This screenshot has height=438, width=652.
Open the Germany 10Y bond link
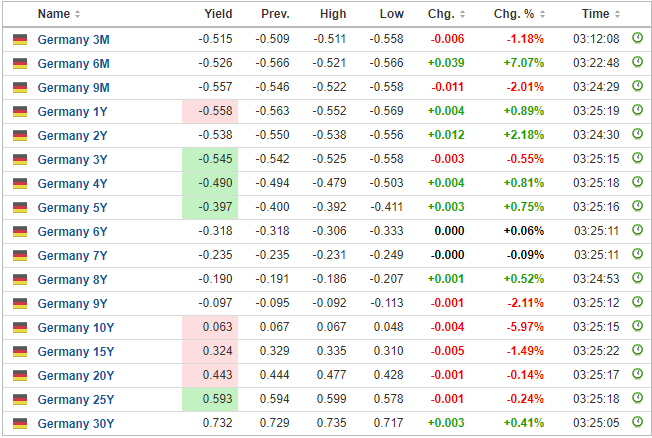[x=75, y=327]
